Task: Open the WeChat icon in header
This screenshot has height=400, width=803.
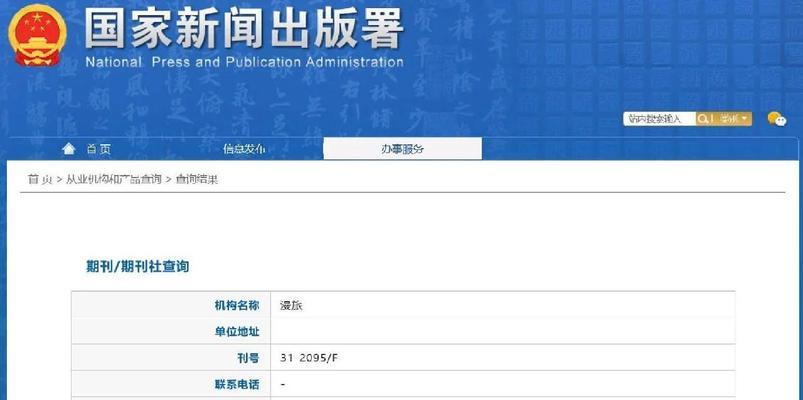Action: [x=777, y=119]
